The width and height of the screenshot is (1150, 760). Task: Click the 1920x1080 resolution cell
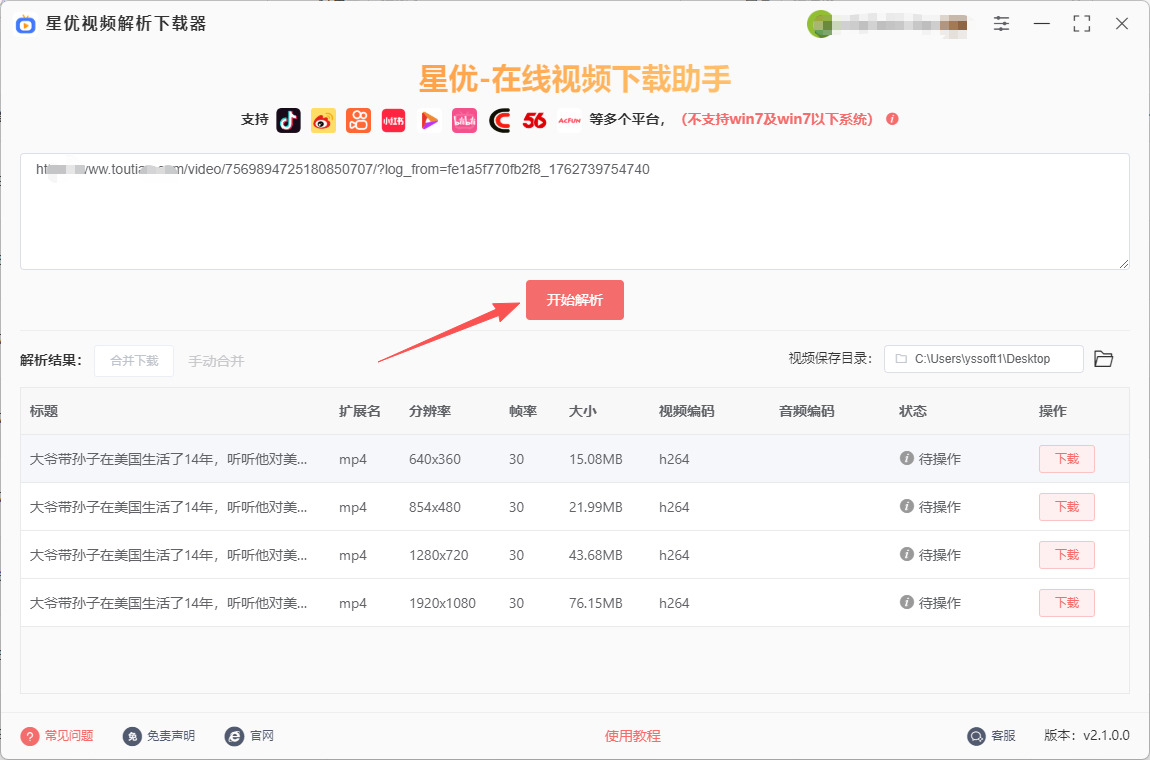(x=442, y=603)
